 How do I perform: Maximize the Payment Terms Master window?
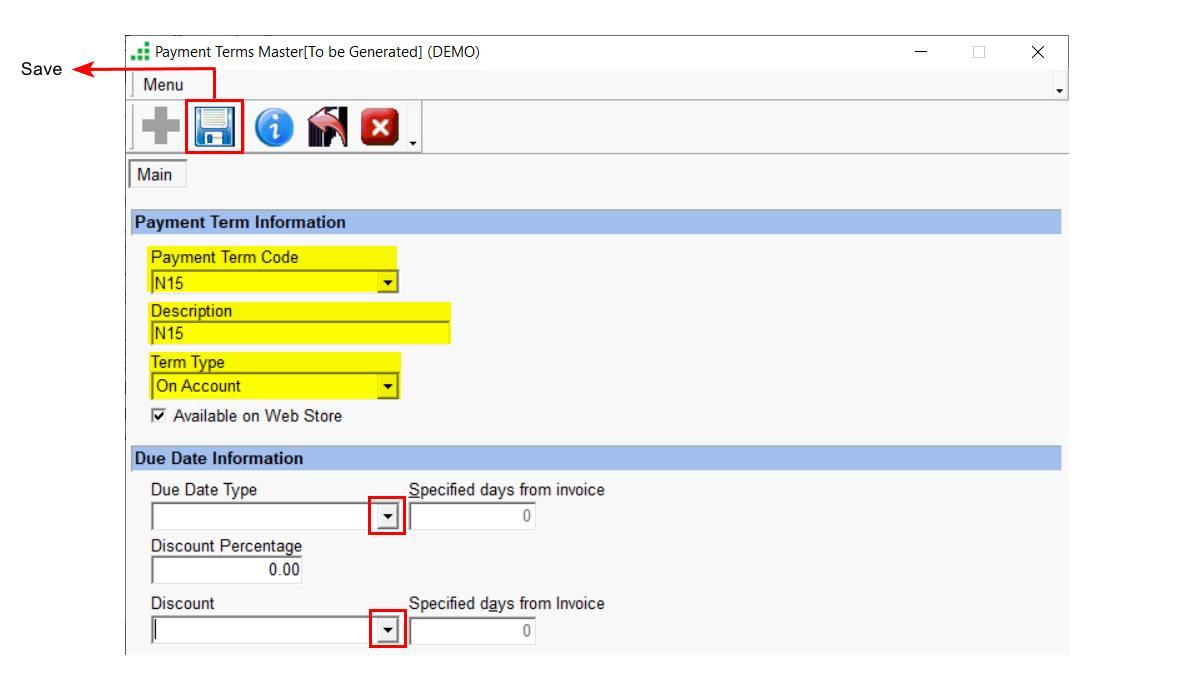[979, 52]
